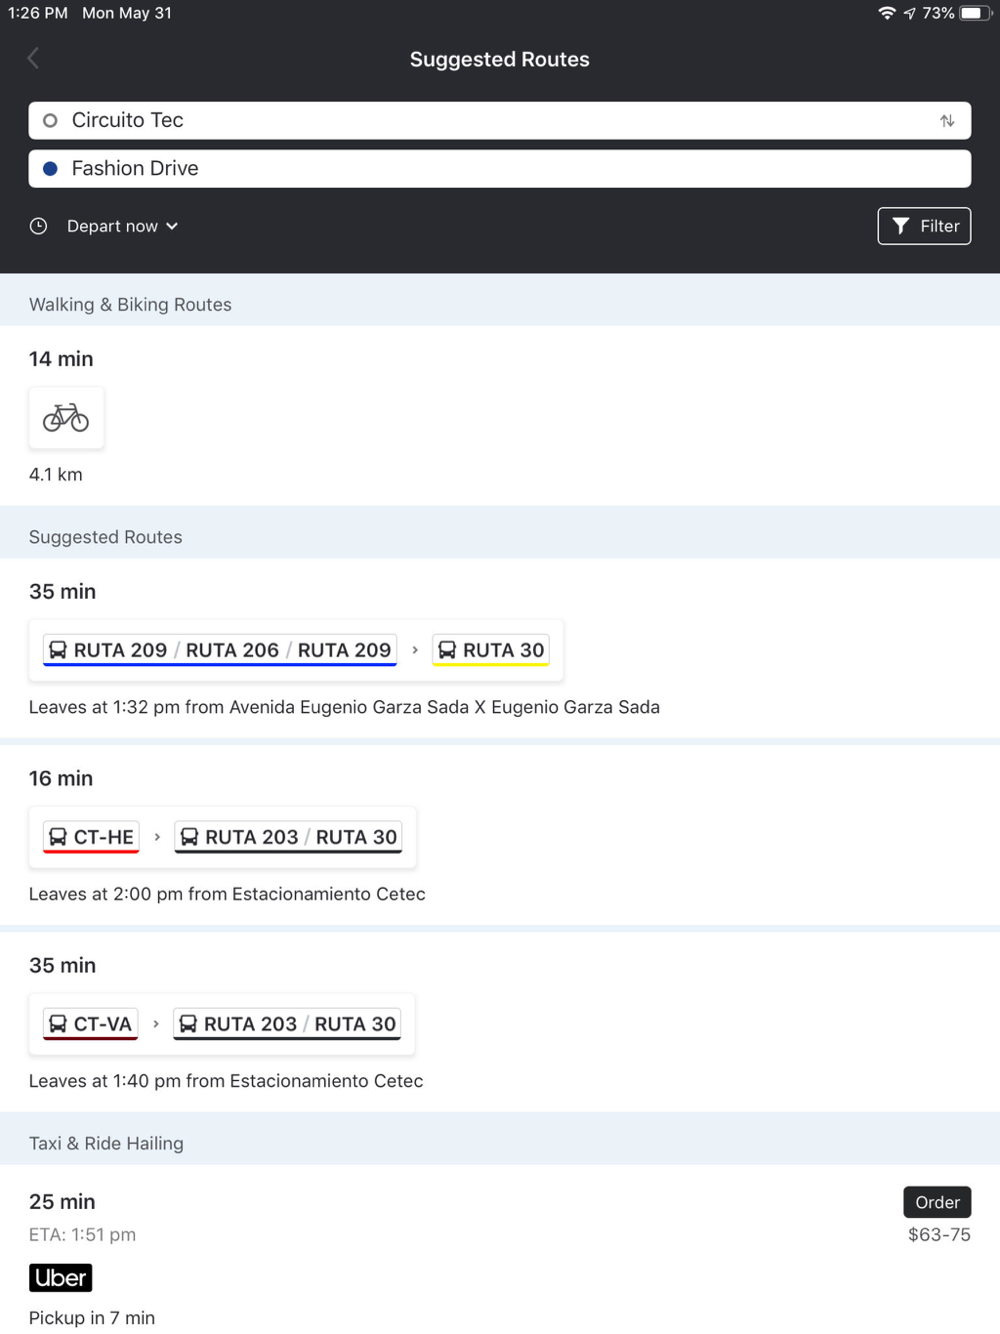Select the yellow RUTA 30 bus badge

(x=491, y=650)
